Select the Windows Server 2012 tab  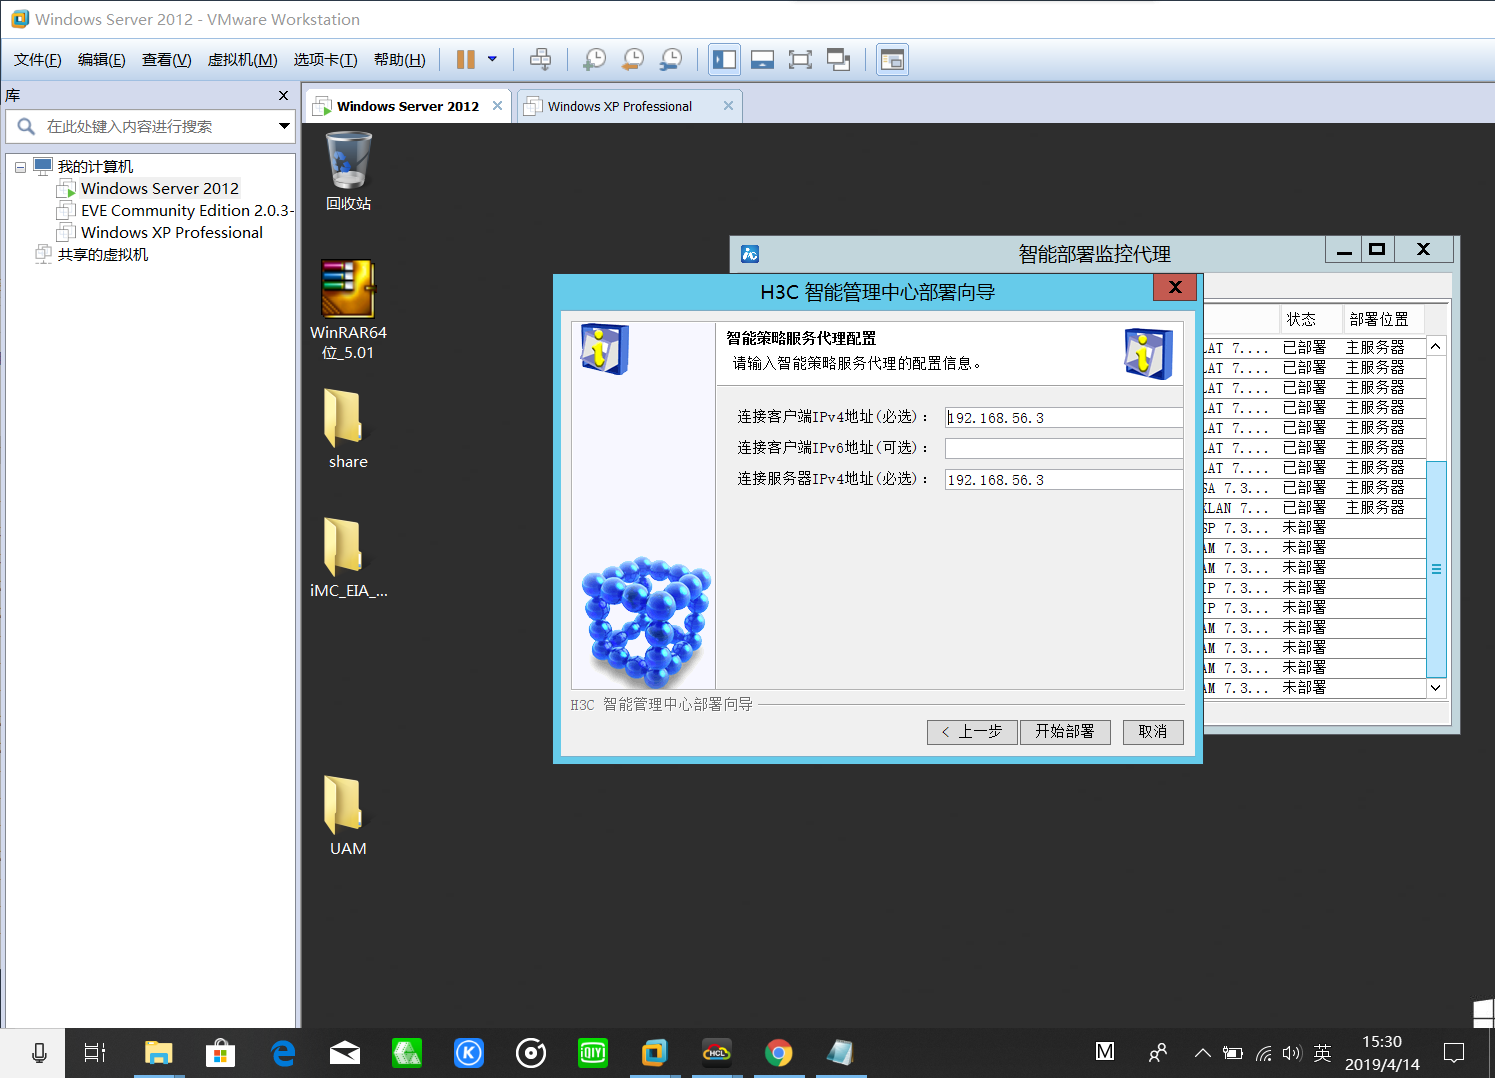(x=408, y=106)
